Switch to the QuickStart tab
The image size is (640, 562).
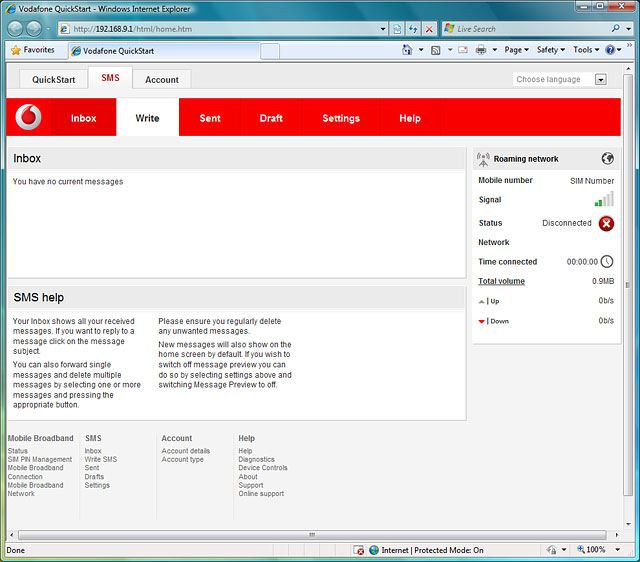(x=53, y=80)
